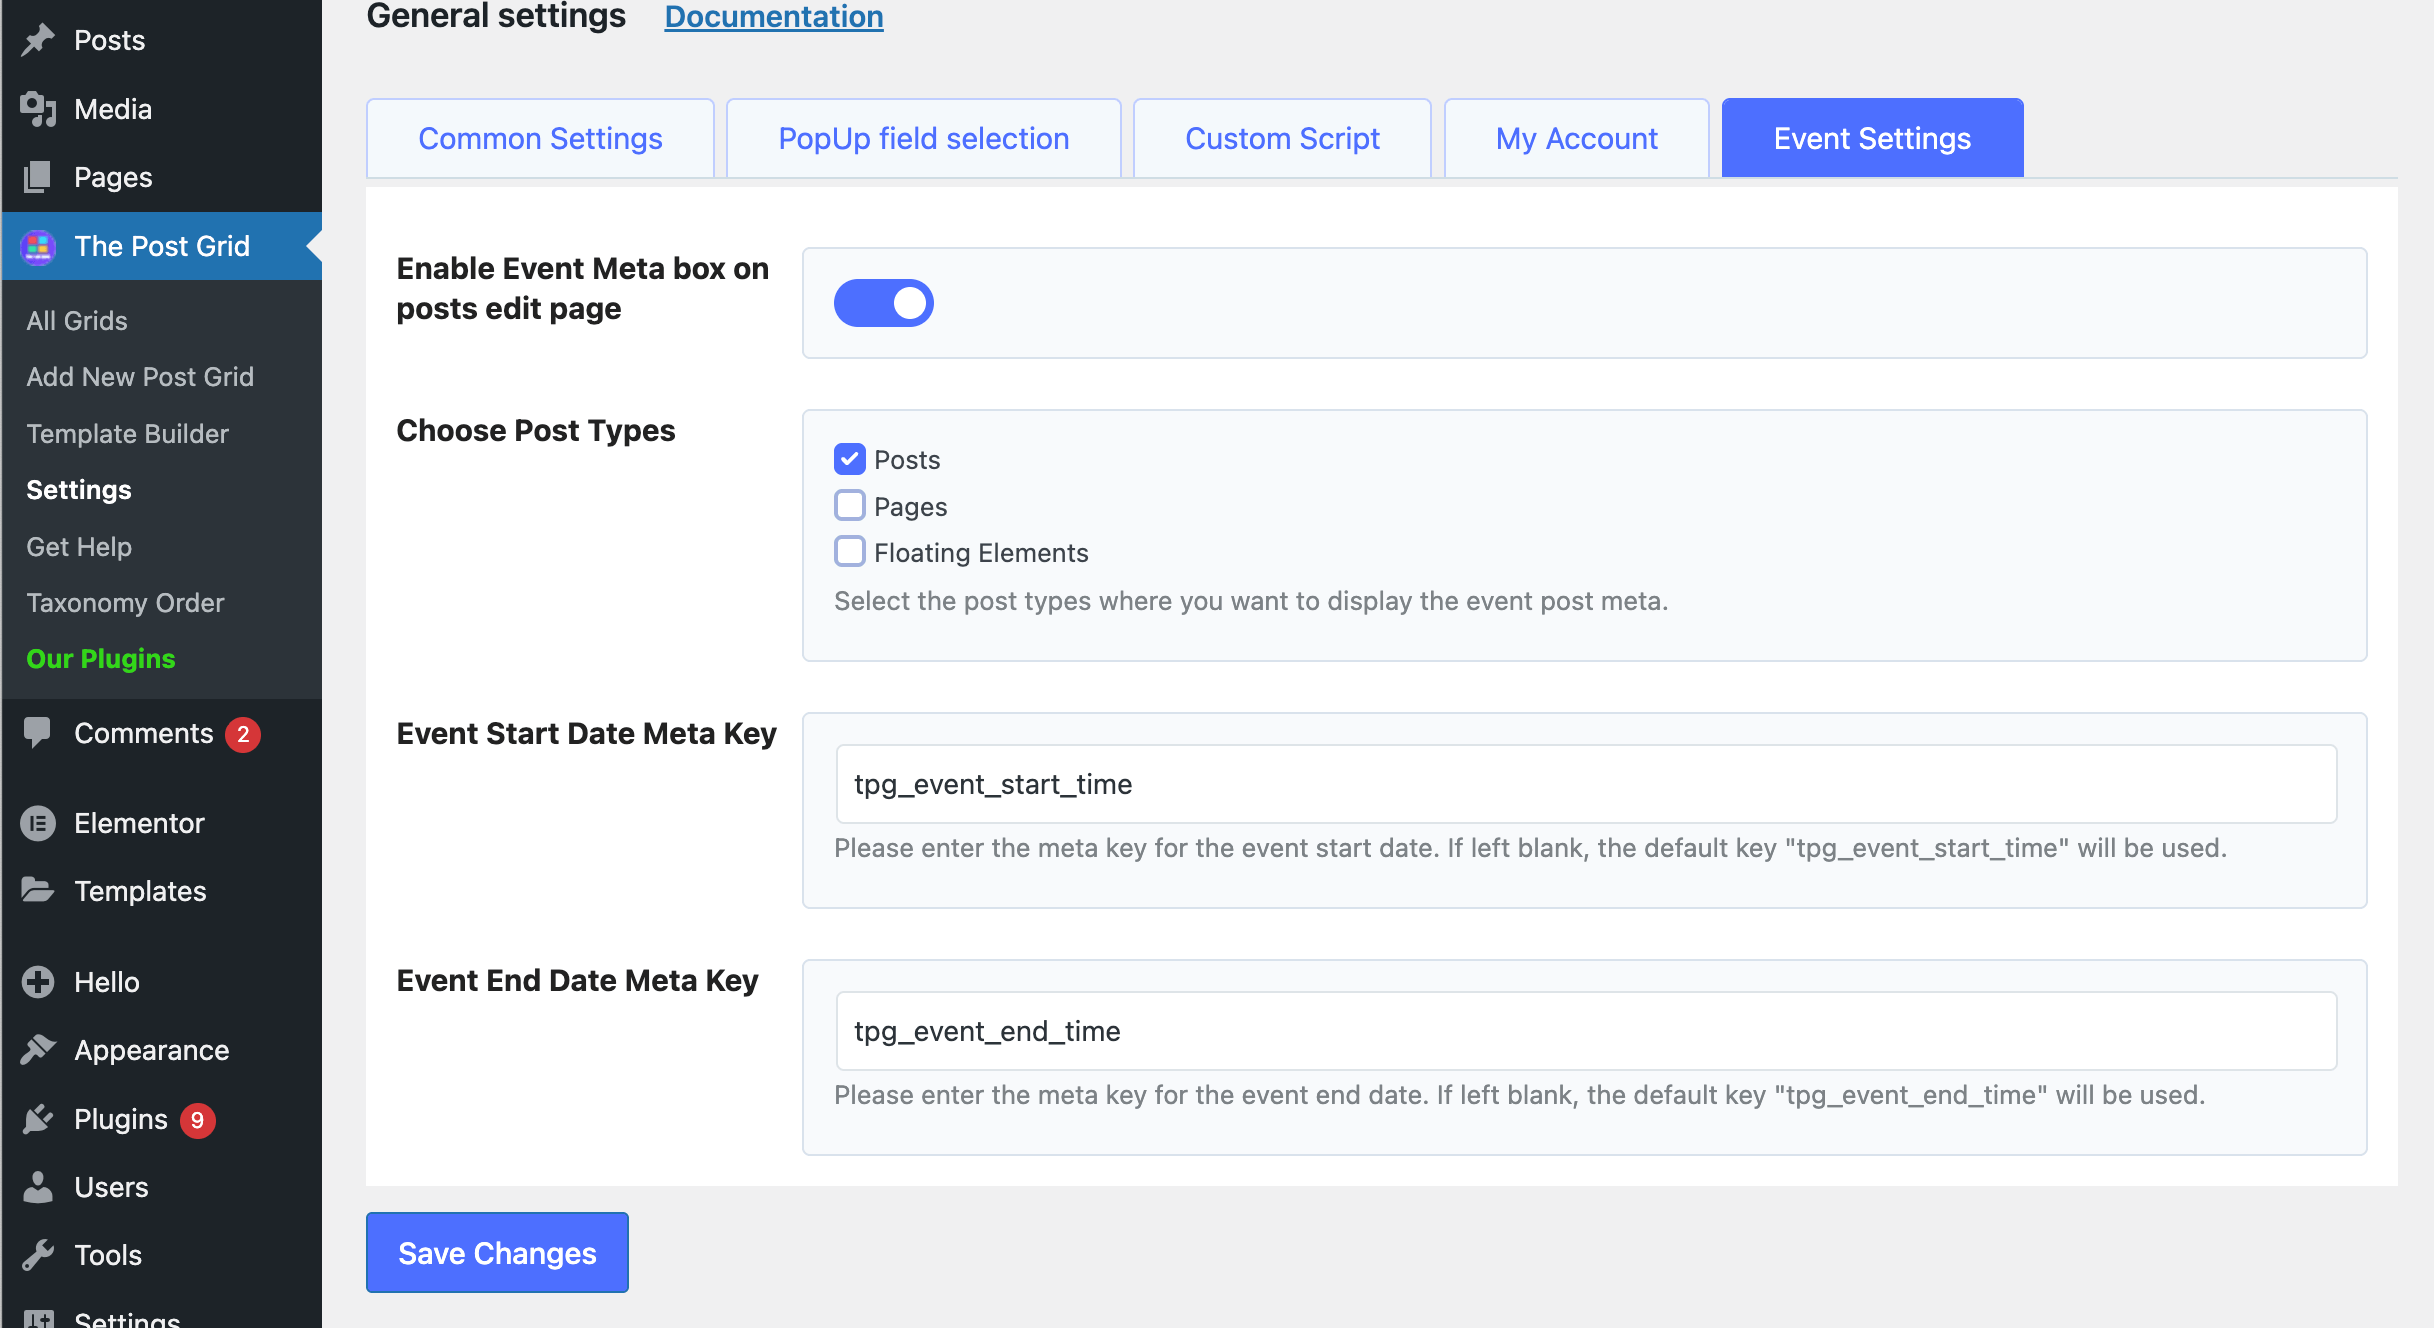
Task: Click the Media icon in sidebar
Action: click(x=38, y=109)
